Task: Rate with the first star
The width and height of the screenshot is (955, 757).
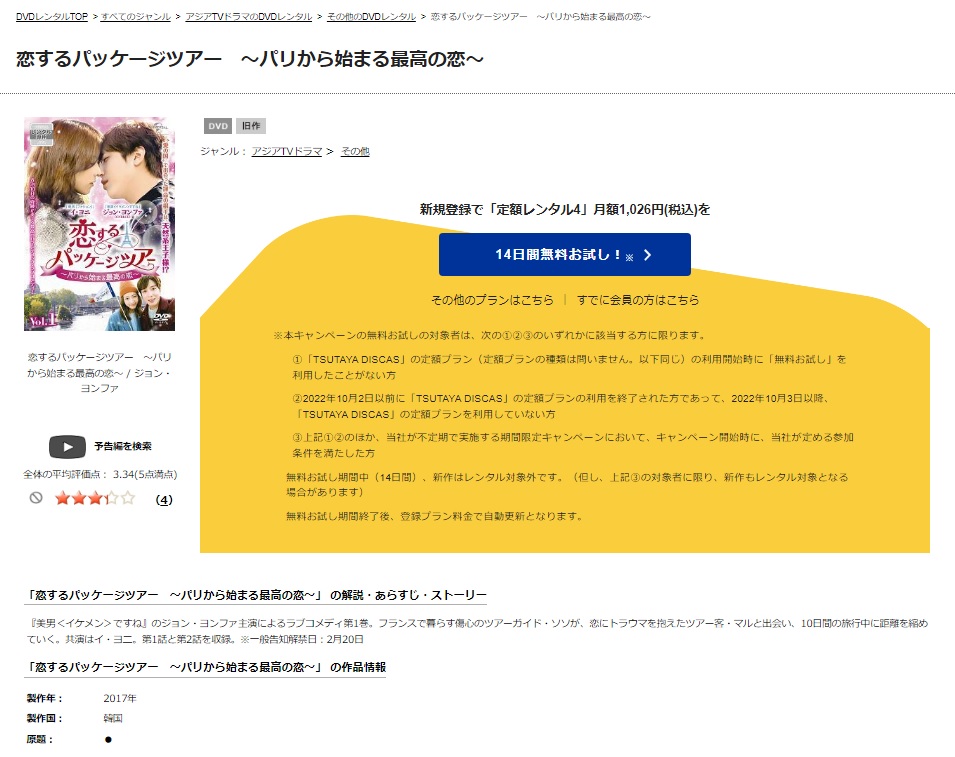Action: click(62, 499)
